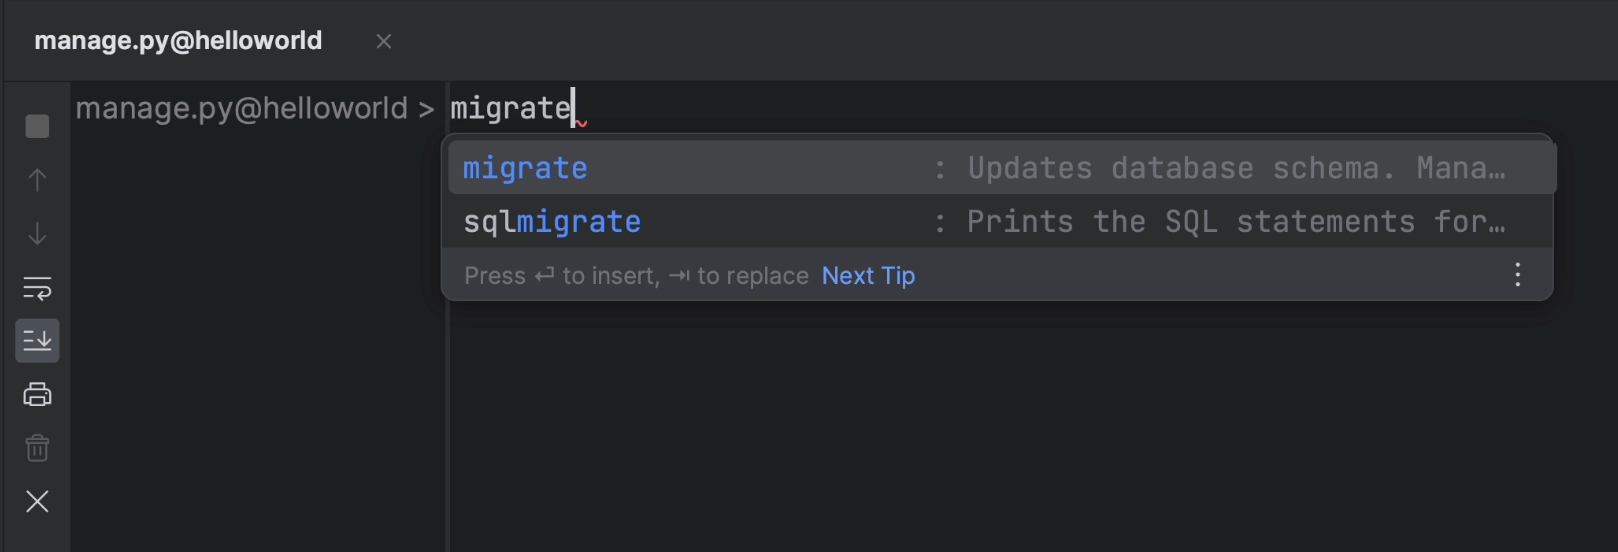Close the manage.py@helloworld tab

point(383,41)
